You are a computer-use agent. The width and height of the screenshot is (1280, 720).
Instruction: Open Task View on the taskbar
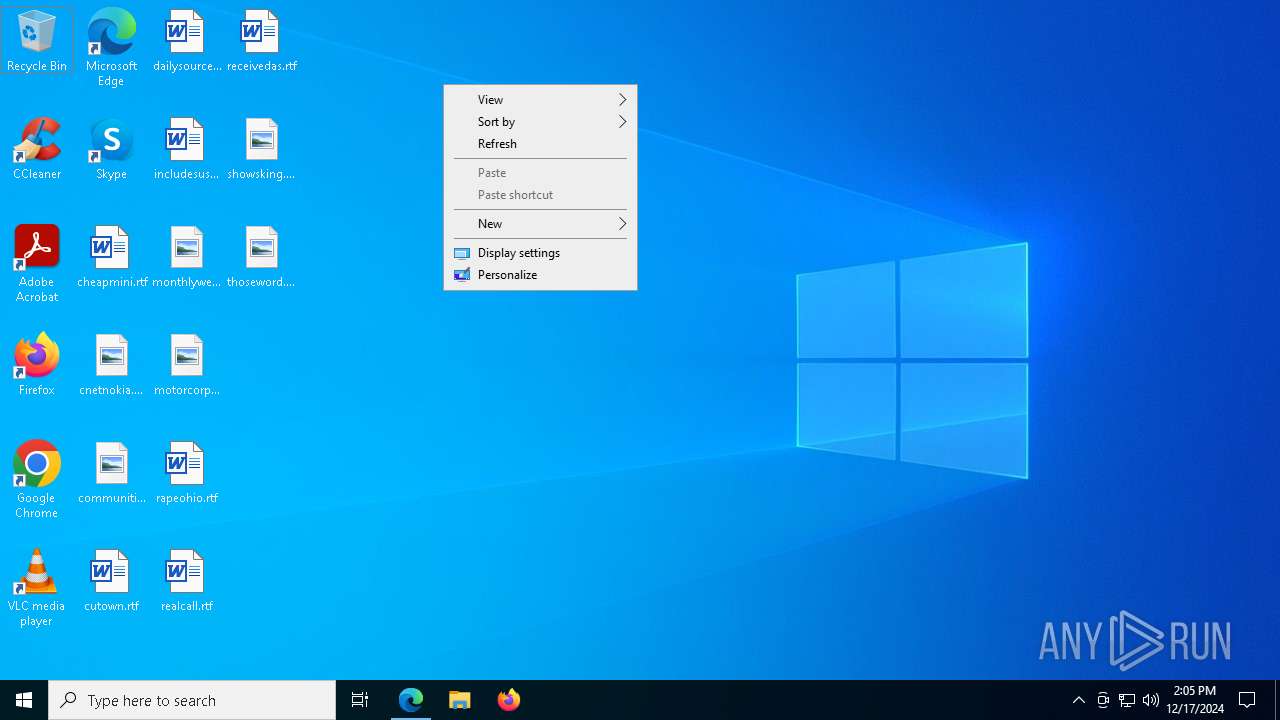[360, 700]
